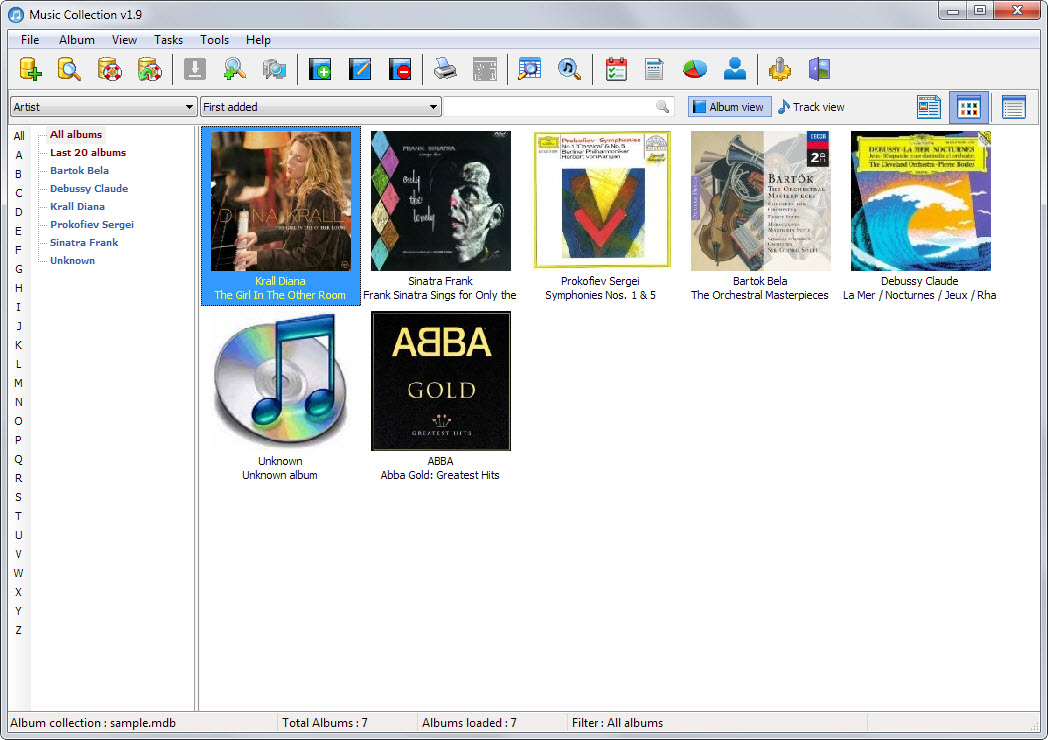Screen dimensions: 1048x740
Task: Click the new database icon with green plus
Action: (31, 69)
